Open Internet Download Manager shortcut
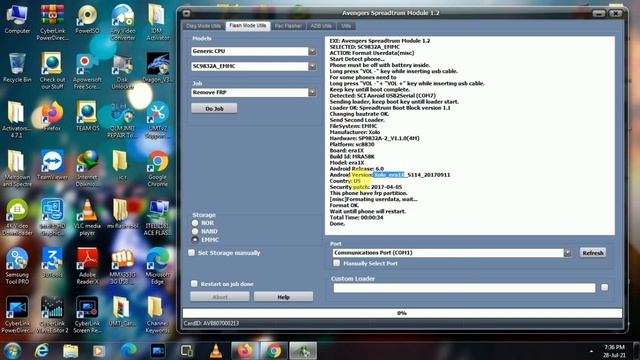The height and width of the screenshot is (360, 640). pyautogui.click(x=87, y=169)
